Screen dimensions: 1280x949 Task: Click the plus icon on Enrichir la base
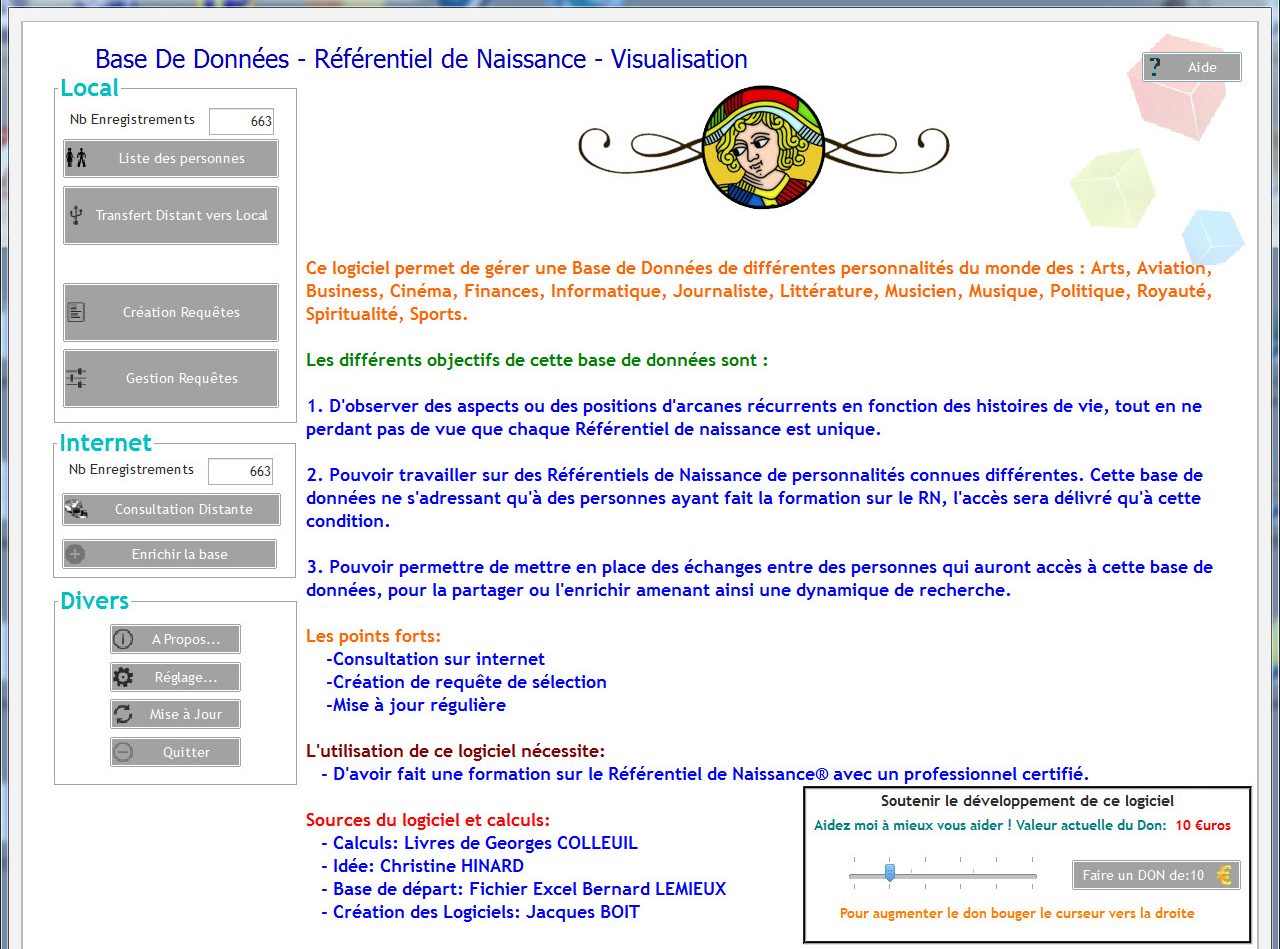76,554
